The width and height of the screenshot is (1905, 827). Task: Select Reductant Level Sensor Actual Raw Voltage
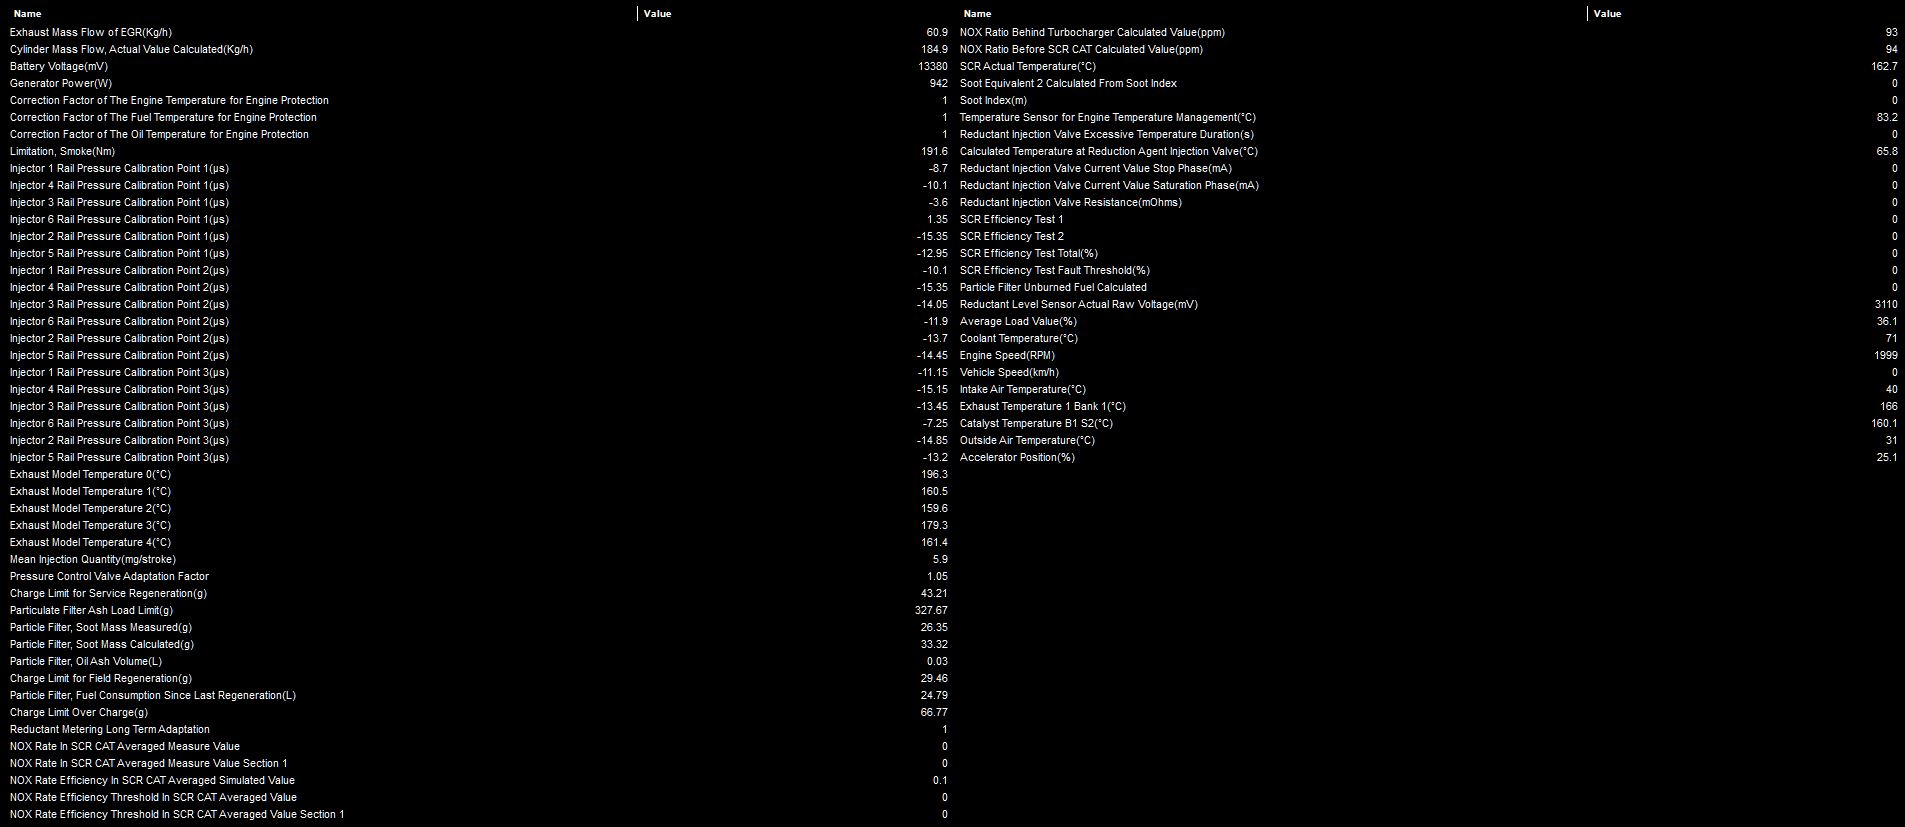1428,304
